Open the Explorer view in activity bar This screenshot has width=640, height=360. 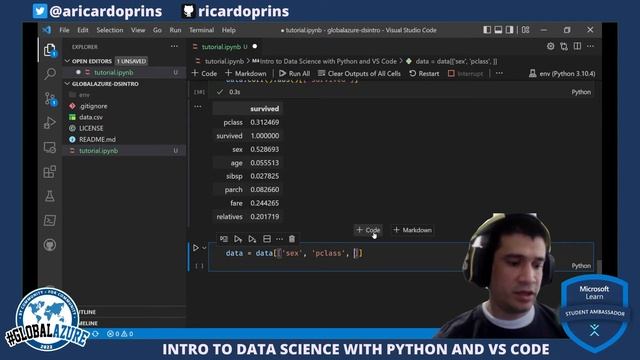click(50, 50)
